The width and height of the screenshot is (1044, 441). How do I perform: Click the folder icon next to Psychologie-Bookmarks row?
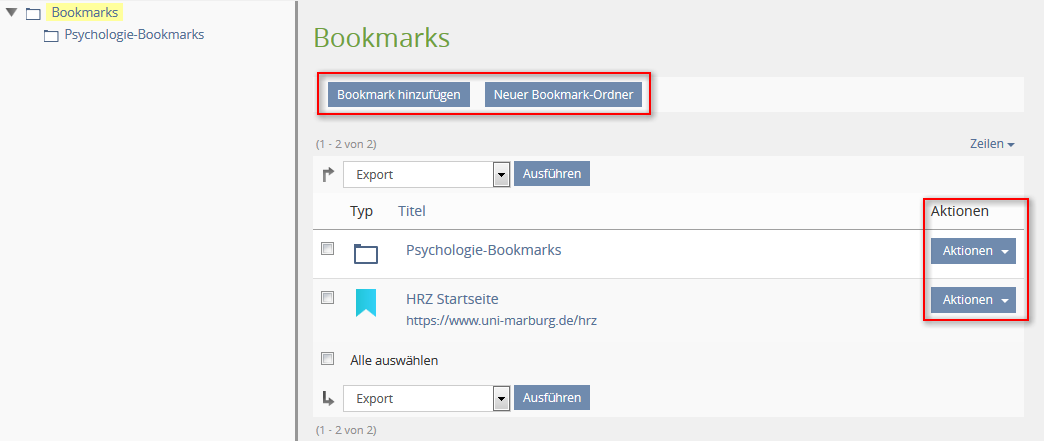point(366,254)
